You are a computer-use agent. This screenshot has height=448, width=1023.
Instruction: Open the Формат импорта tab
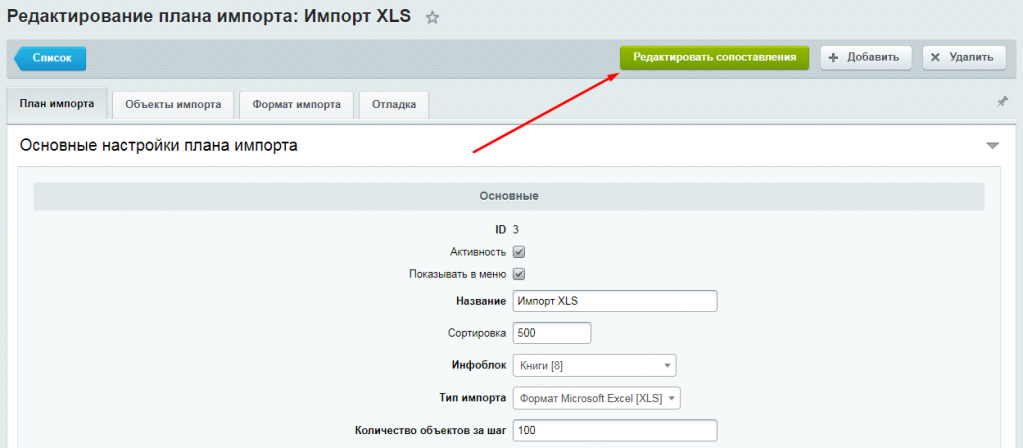[297, 104]
